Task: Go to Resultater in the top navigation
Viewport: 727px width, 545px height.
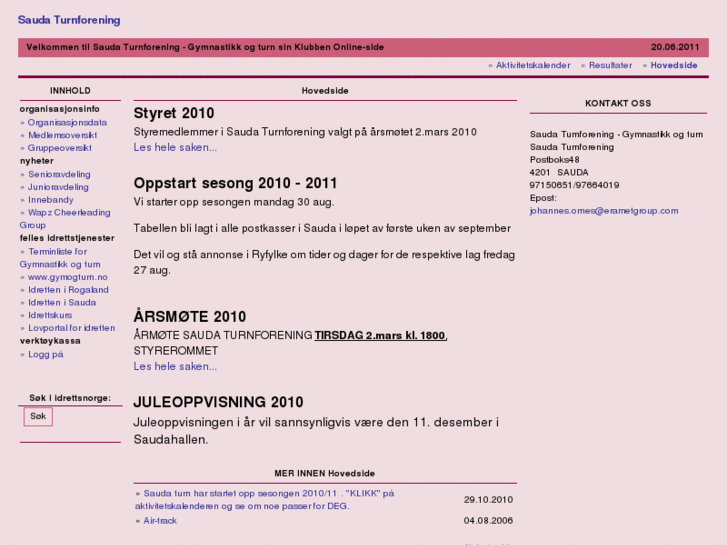Action: click(610, 65)
